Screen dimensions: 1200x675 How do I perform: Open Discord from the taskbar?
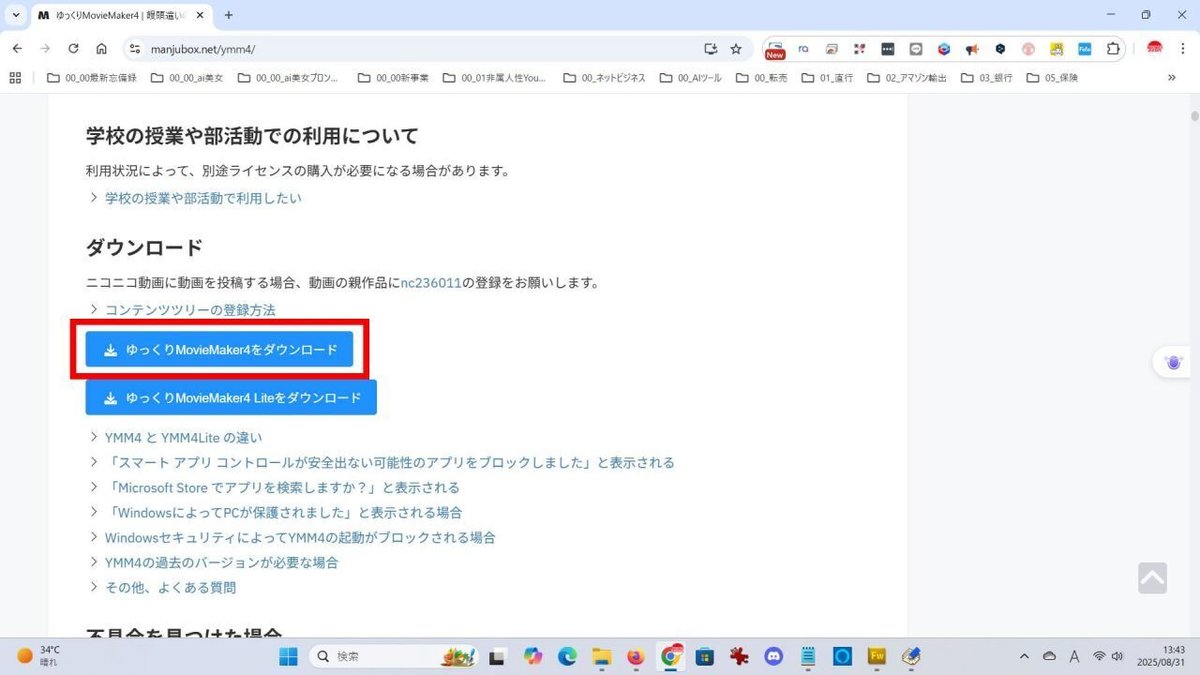(773, 657)
